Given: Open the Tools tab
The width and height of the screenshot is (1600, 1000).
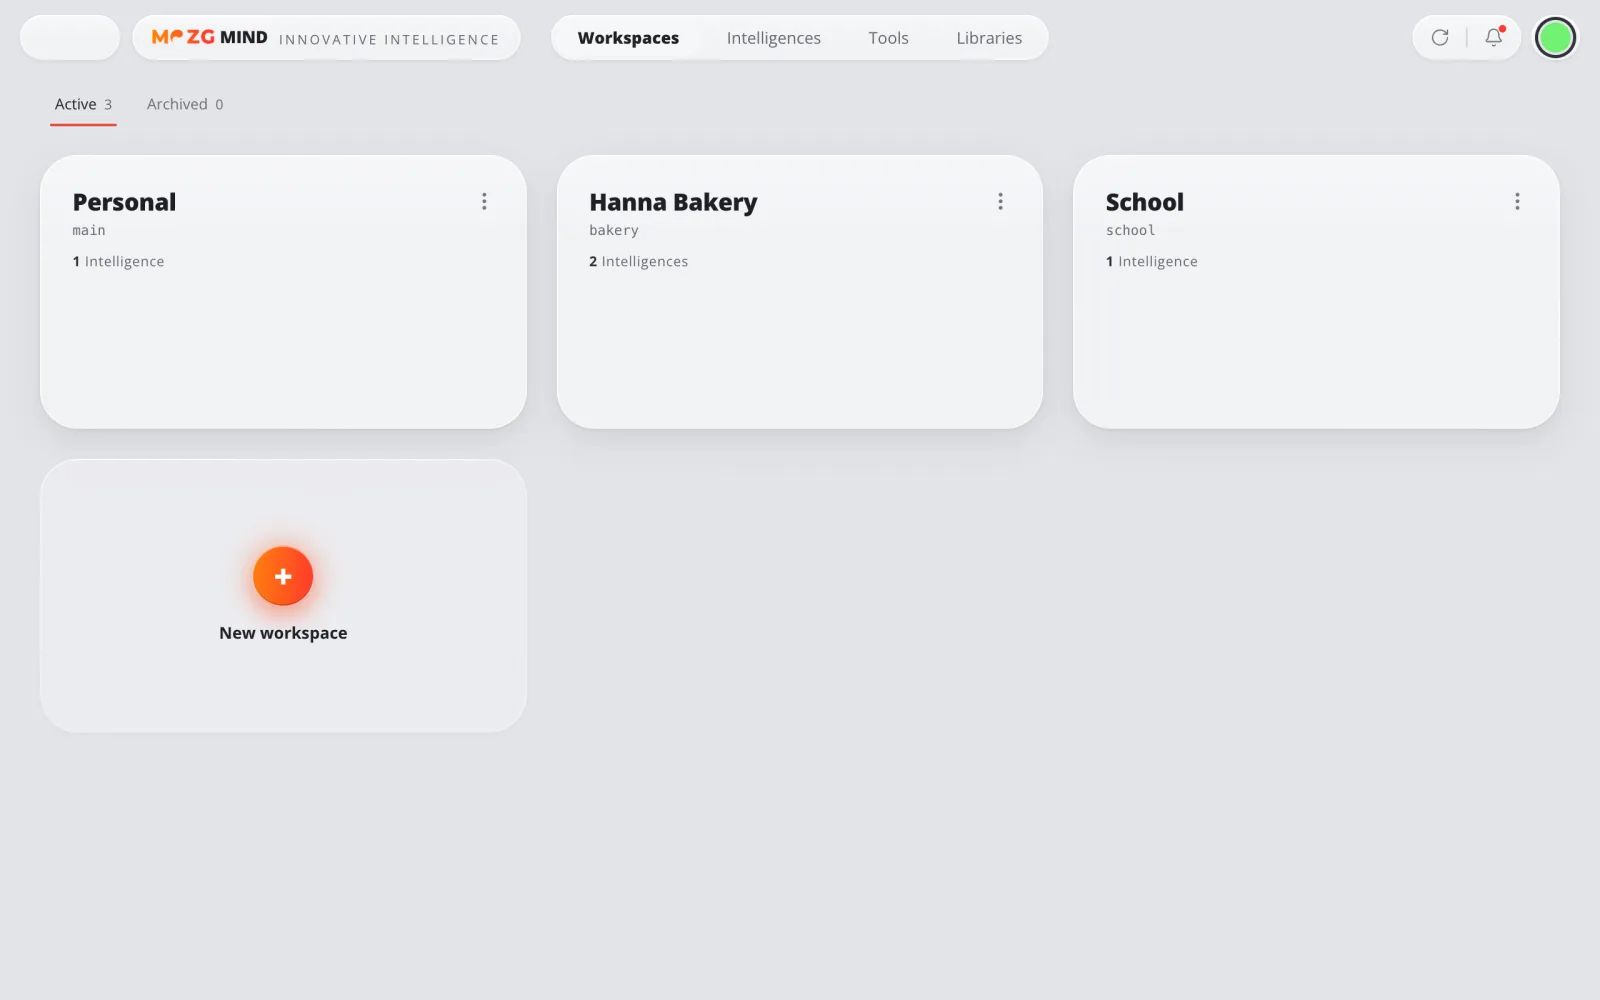Looking at the screenshot, I should point(888,38).
